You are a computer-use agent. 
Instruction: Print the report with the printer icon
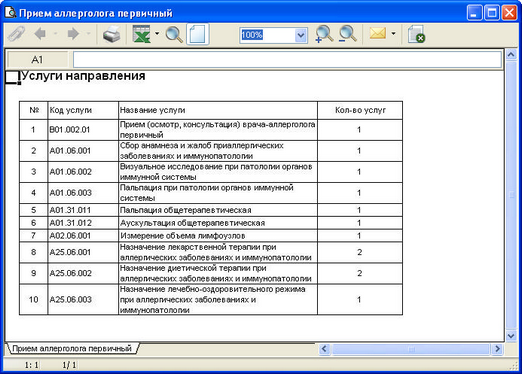tap(111, 34)
